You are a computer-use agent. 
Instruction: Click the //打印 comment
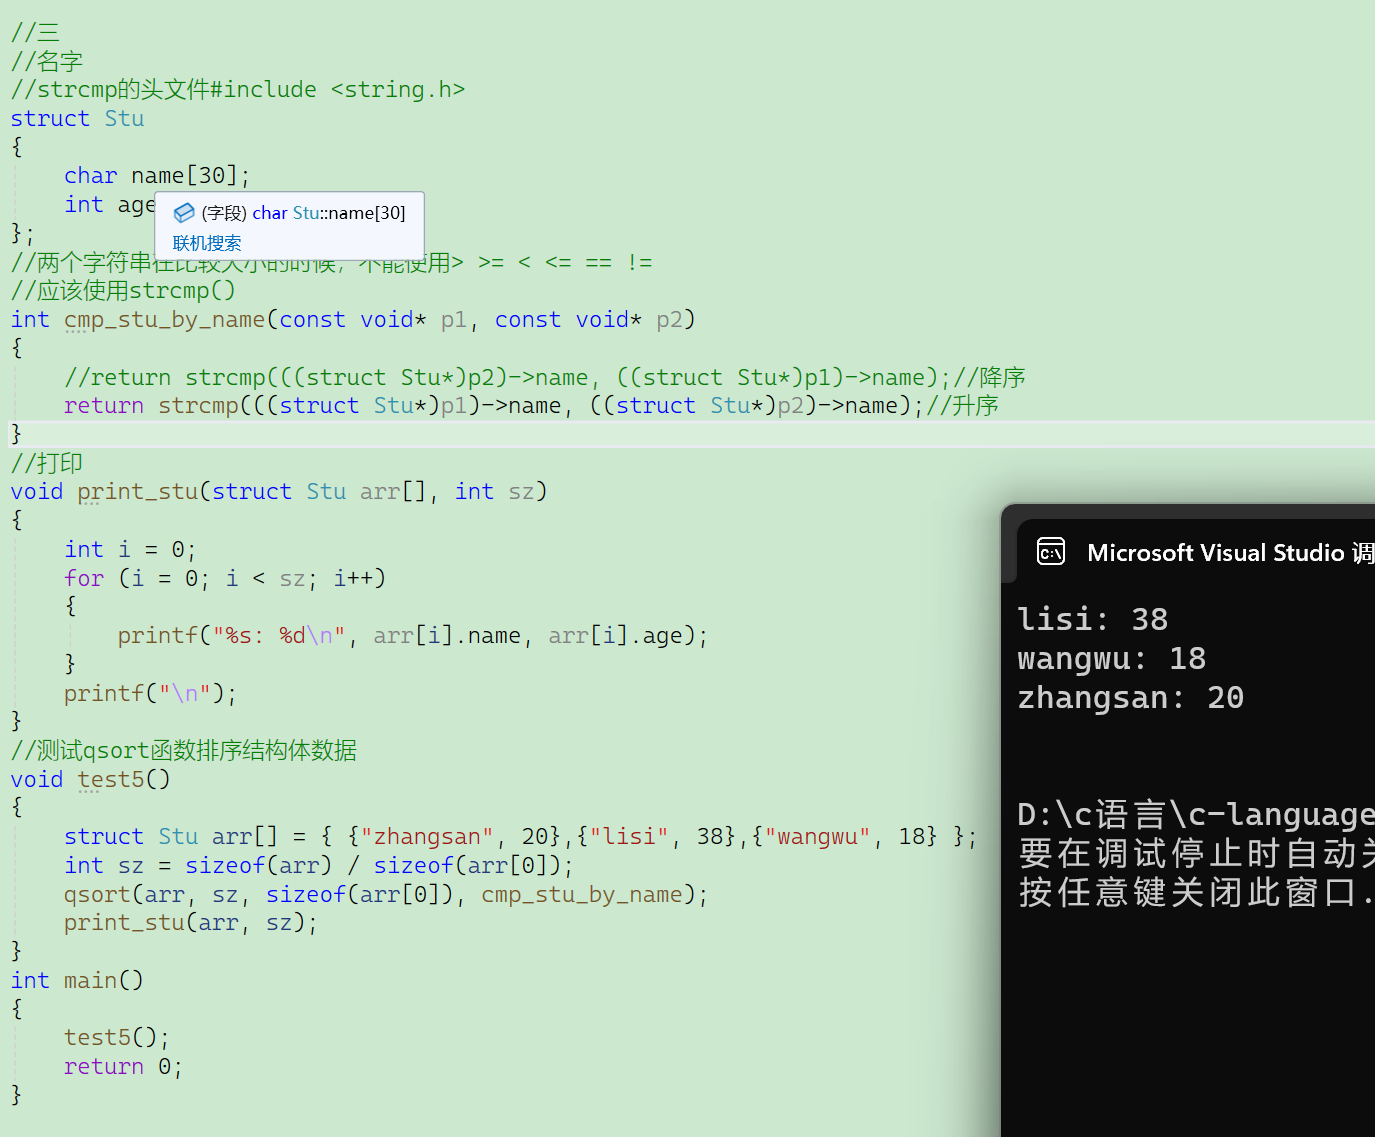(47, 463)
